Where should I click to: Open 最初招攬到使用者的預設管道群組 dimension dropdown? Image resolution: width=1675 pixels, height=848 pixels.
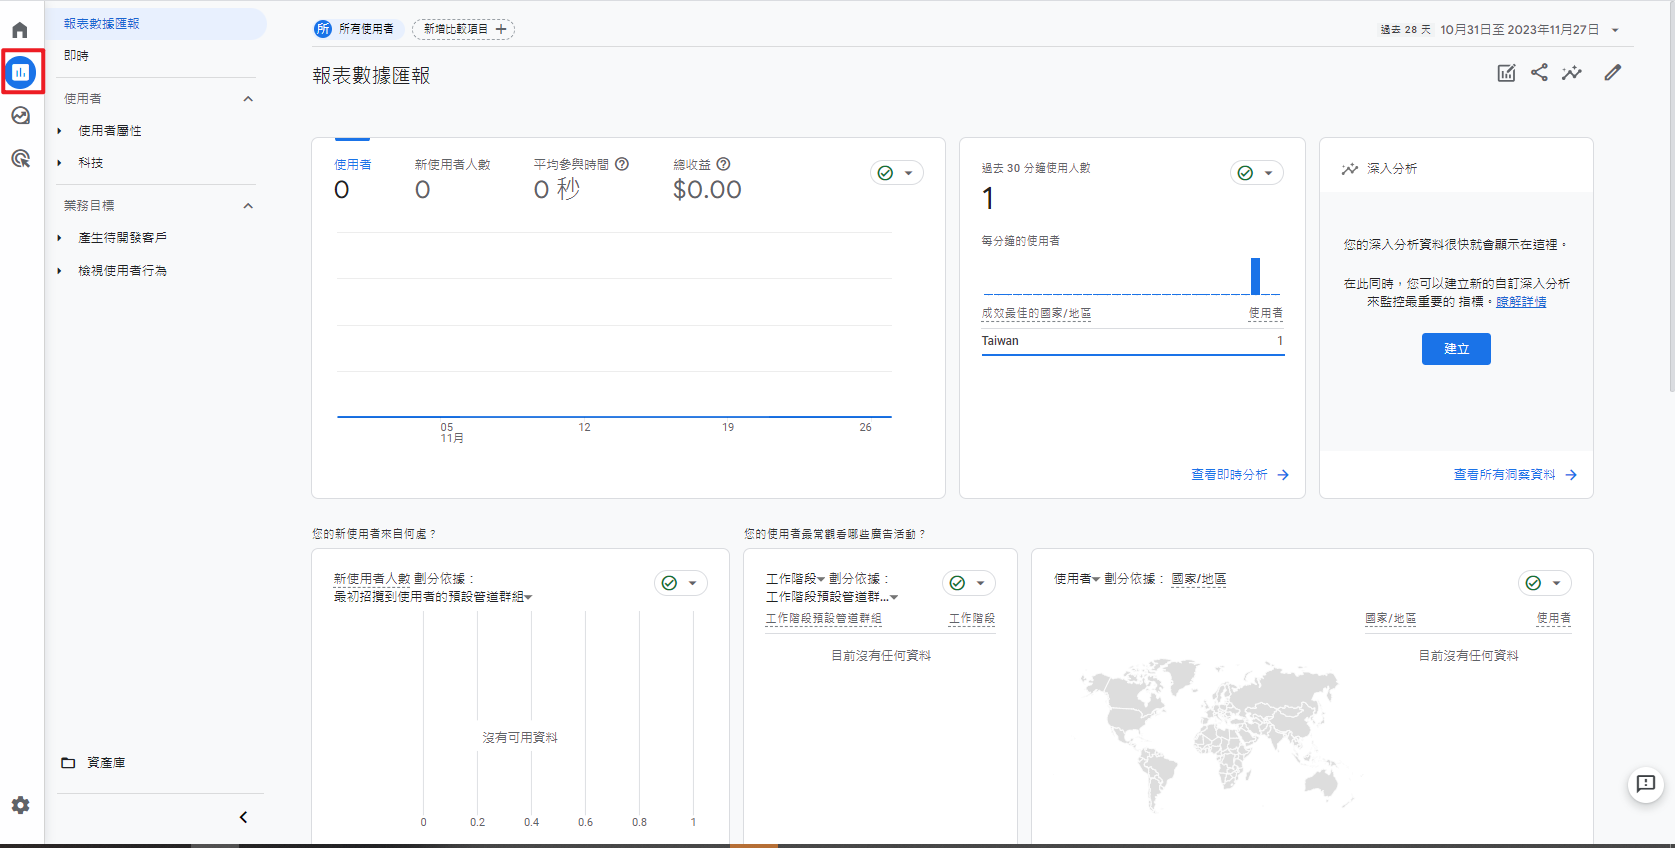433,597
